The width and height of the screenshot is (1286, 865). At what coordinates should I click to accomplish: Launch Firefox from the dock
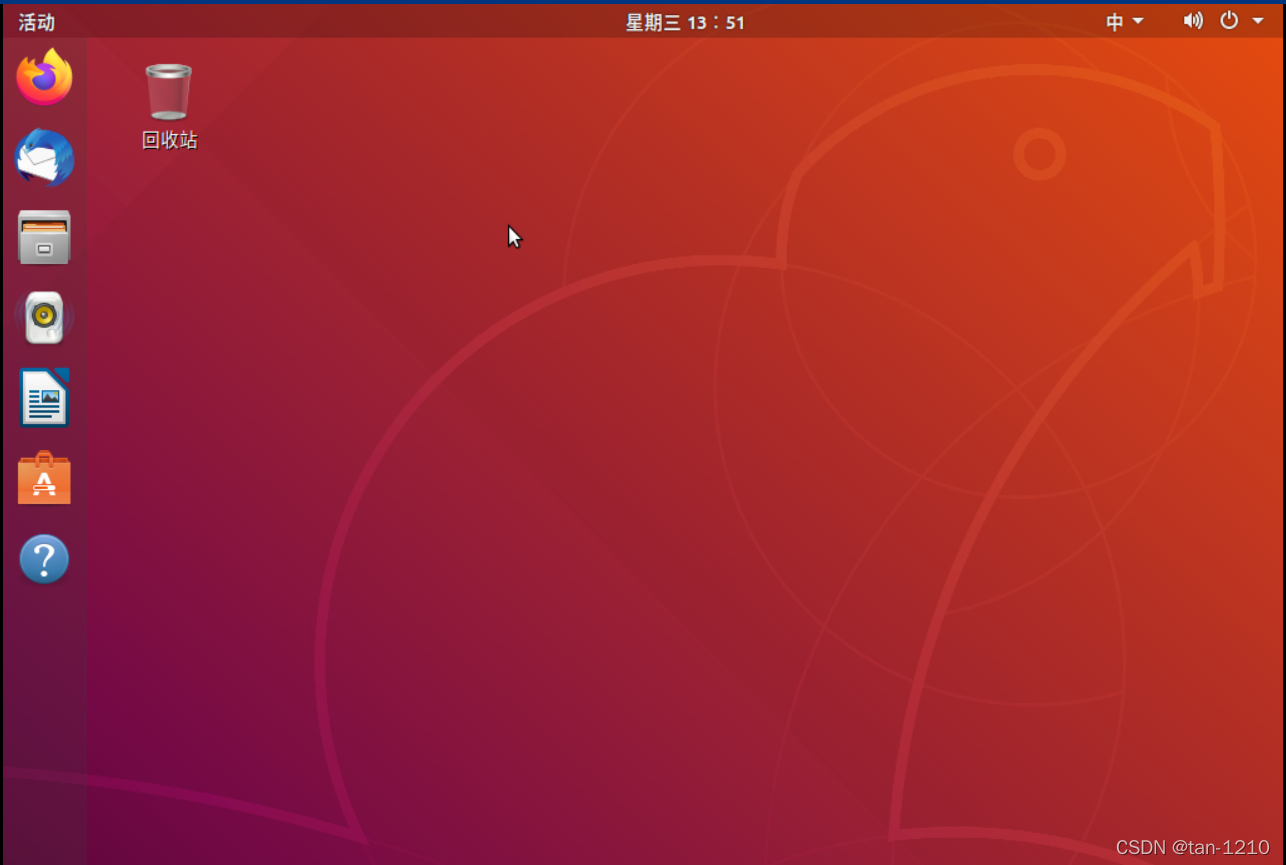click(44, 77)
